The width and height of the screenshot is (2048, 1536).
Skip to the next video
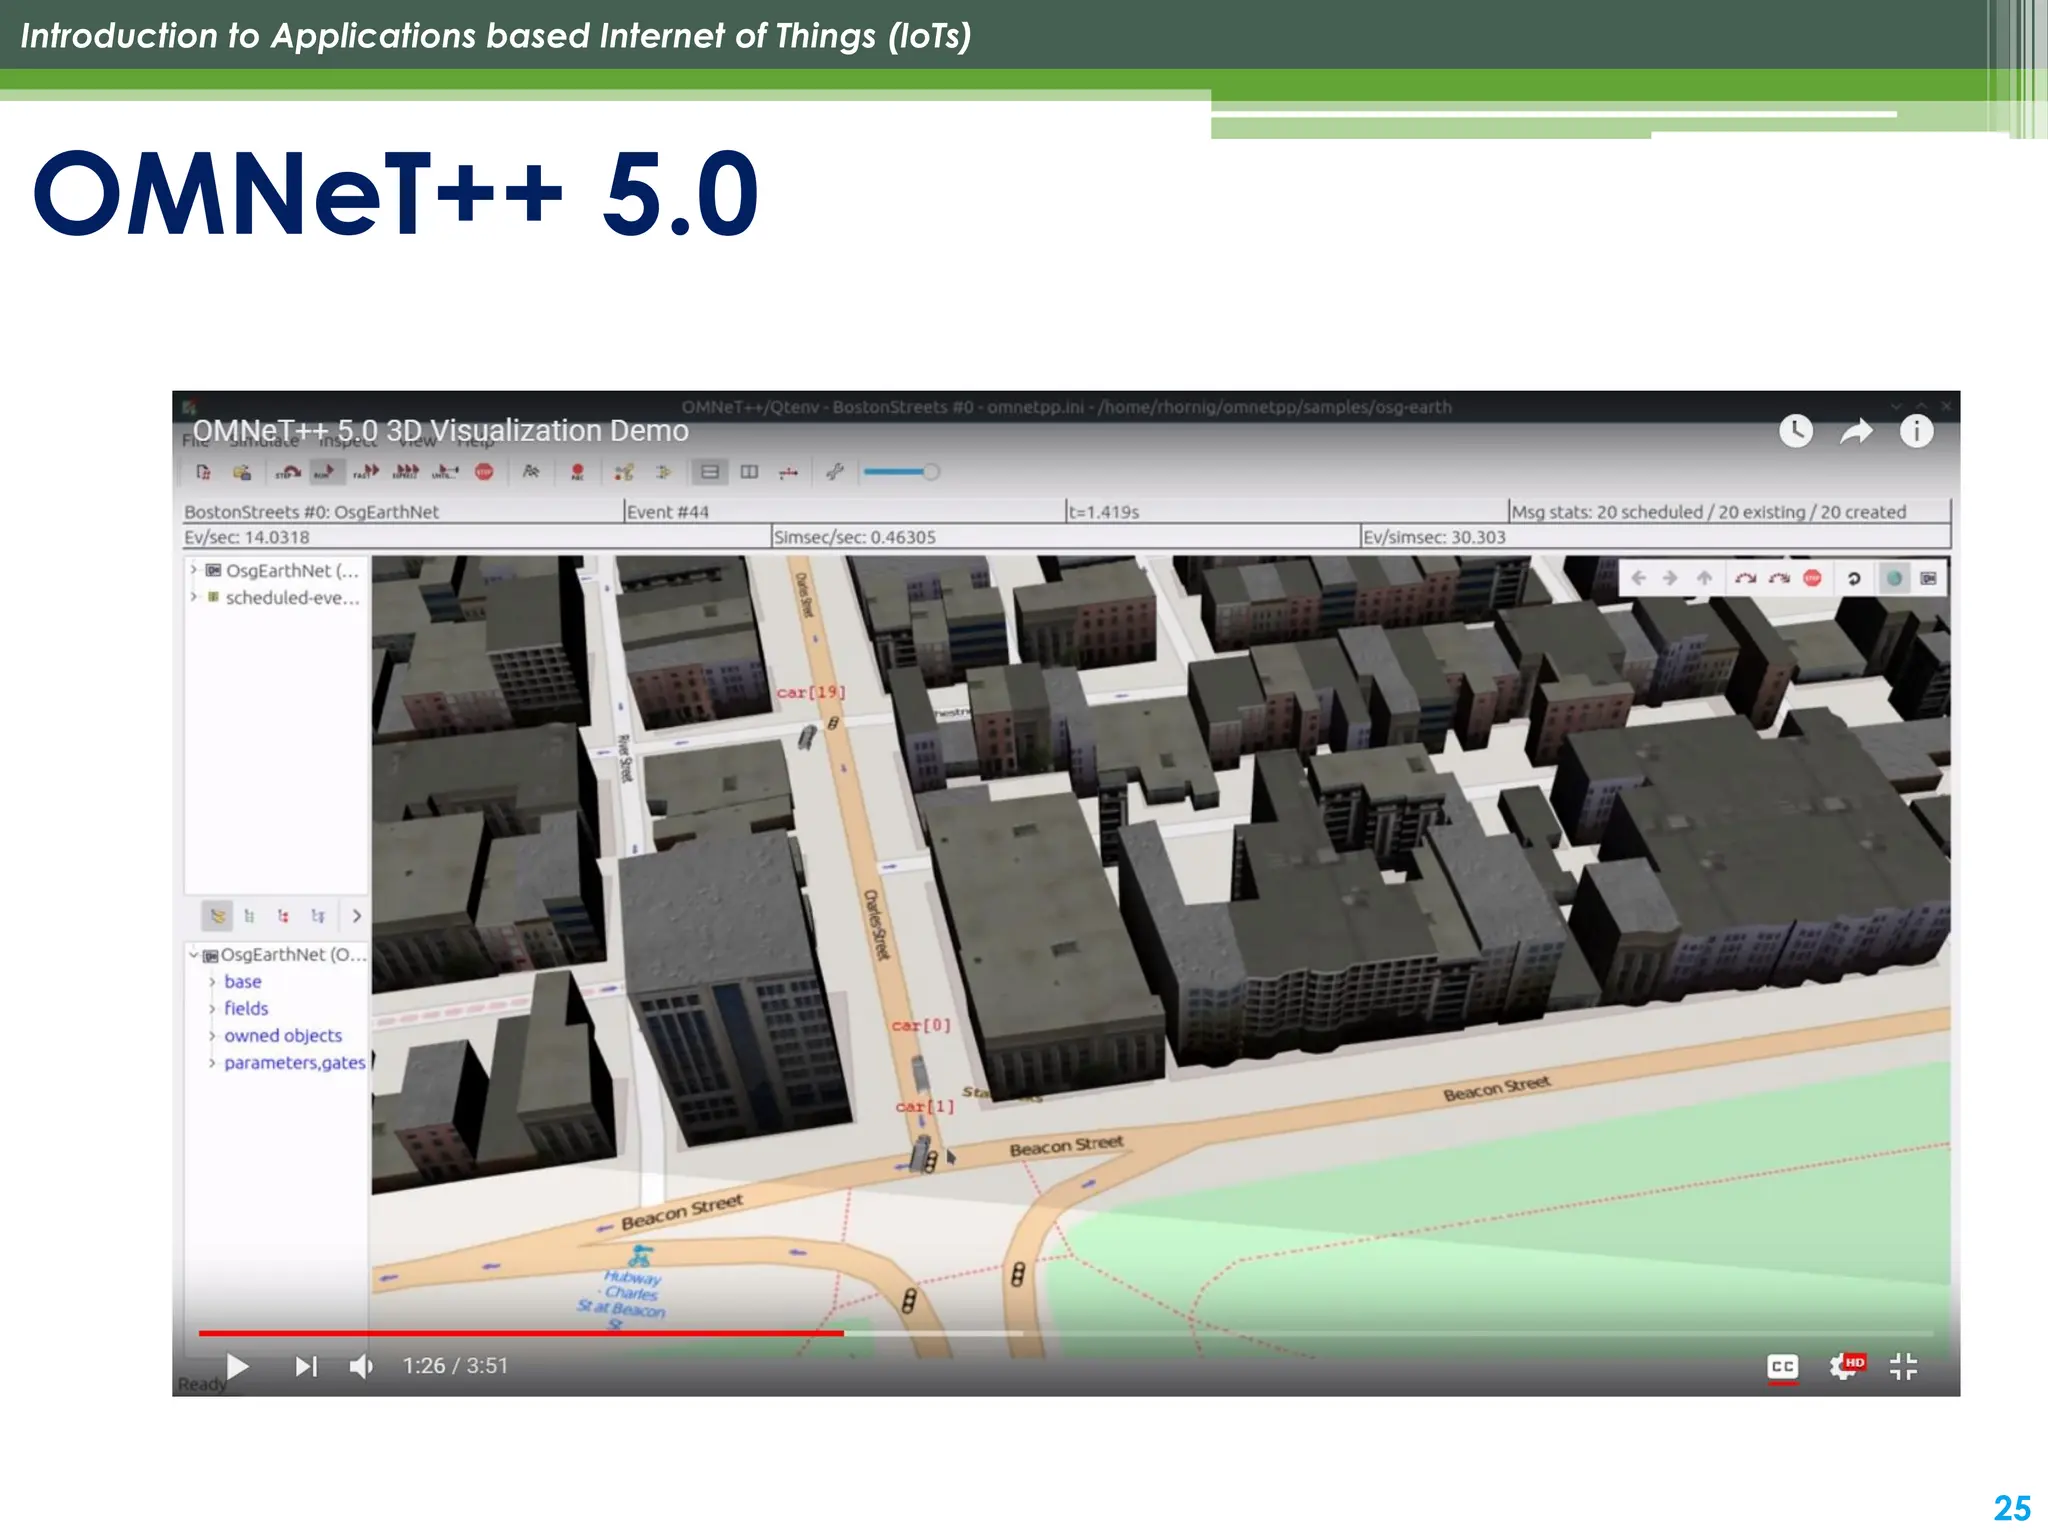(x=306, y=1366)
